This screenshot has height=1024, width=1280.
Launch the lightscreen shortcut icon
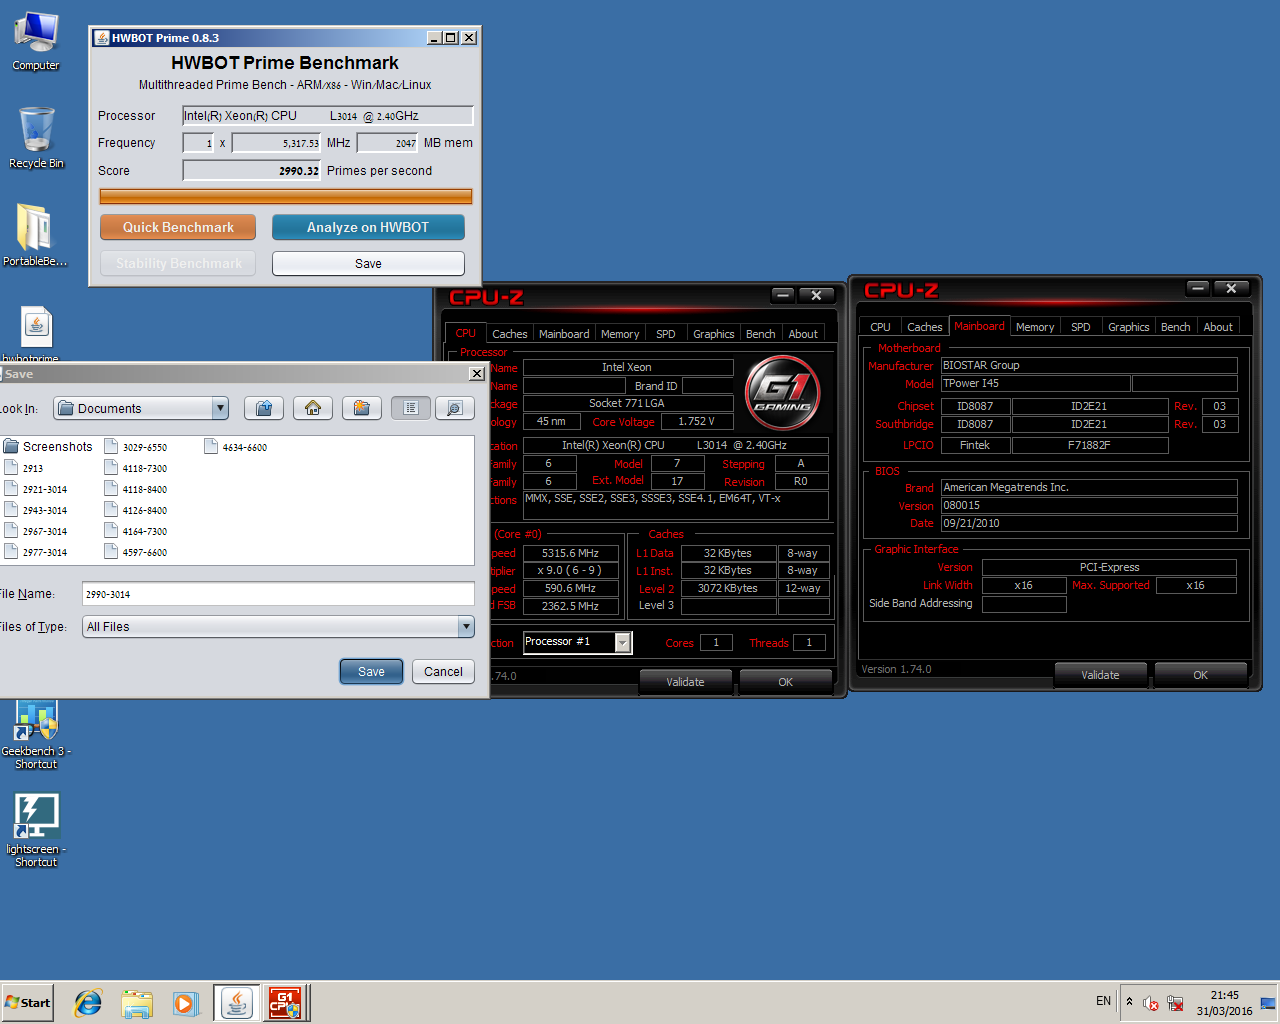click(36, 830)
